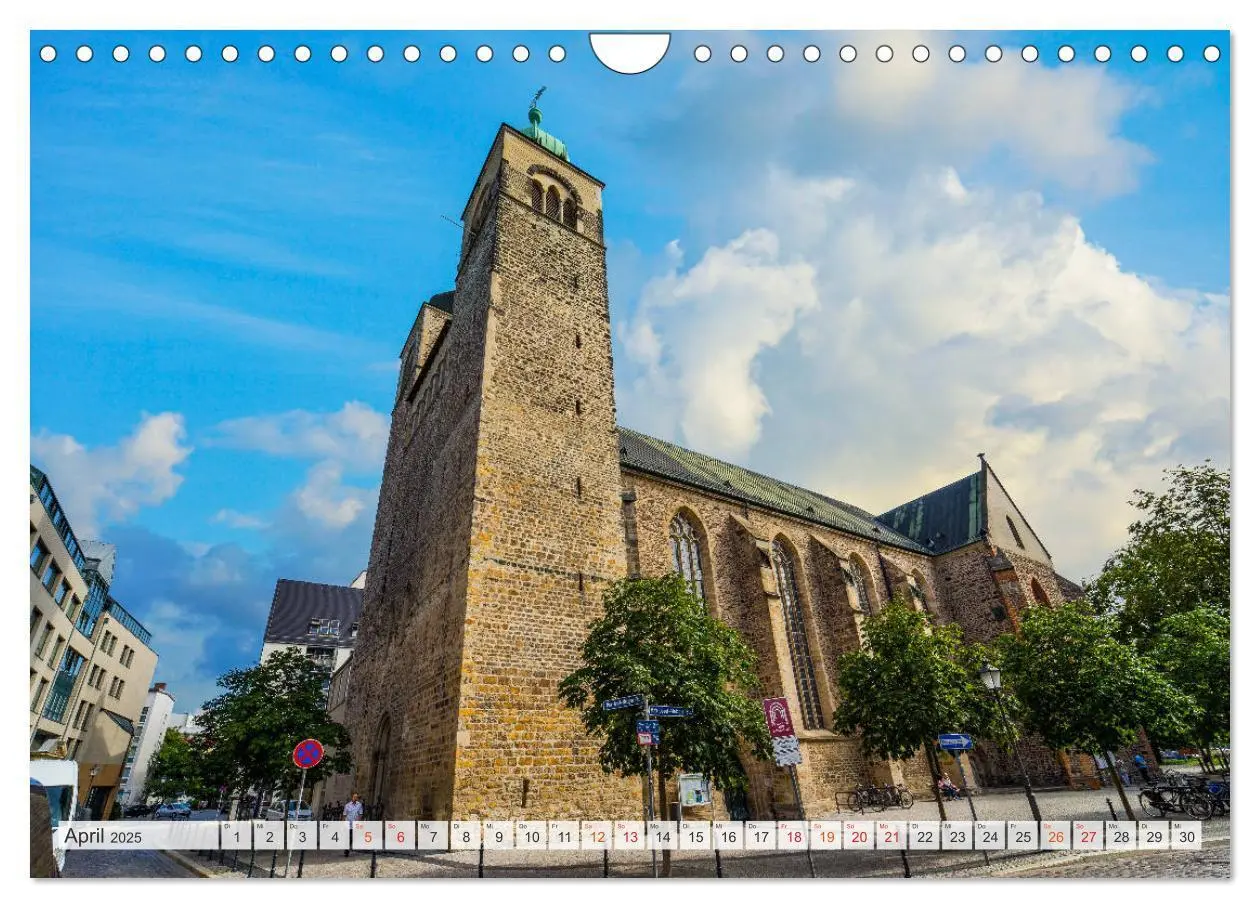The image size is (1260, 908).
Task: Choose the red holiday date 21
Action: (x=891, y=836)
